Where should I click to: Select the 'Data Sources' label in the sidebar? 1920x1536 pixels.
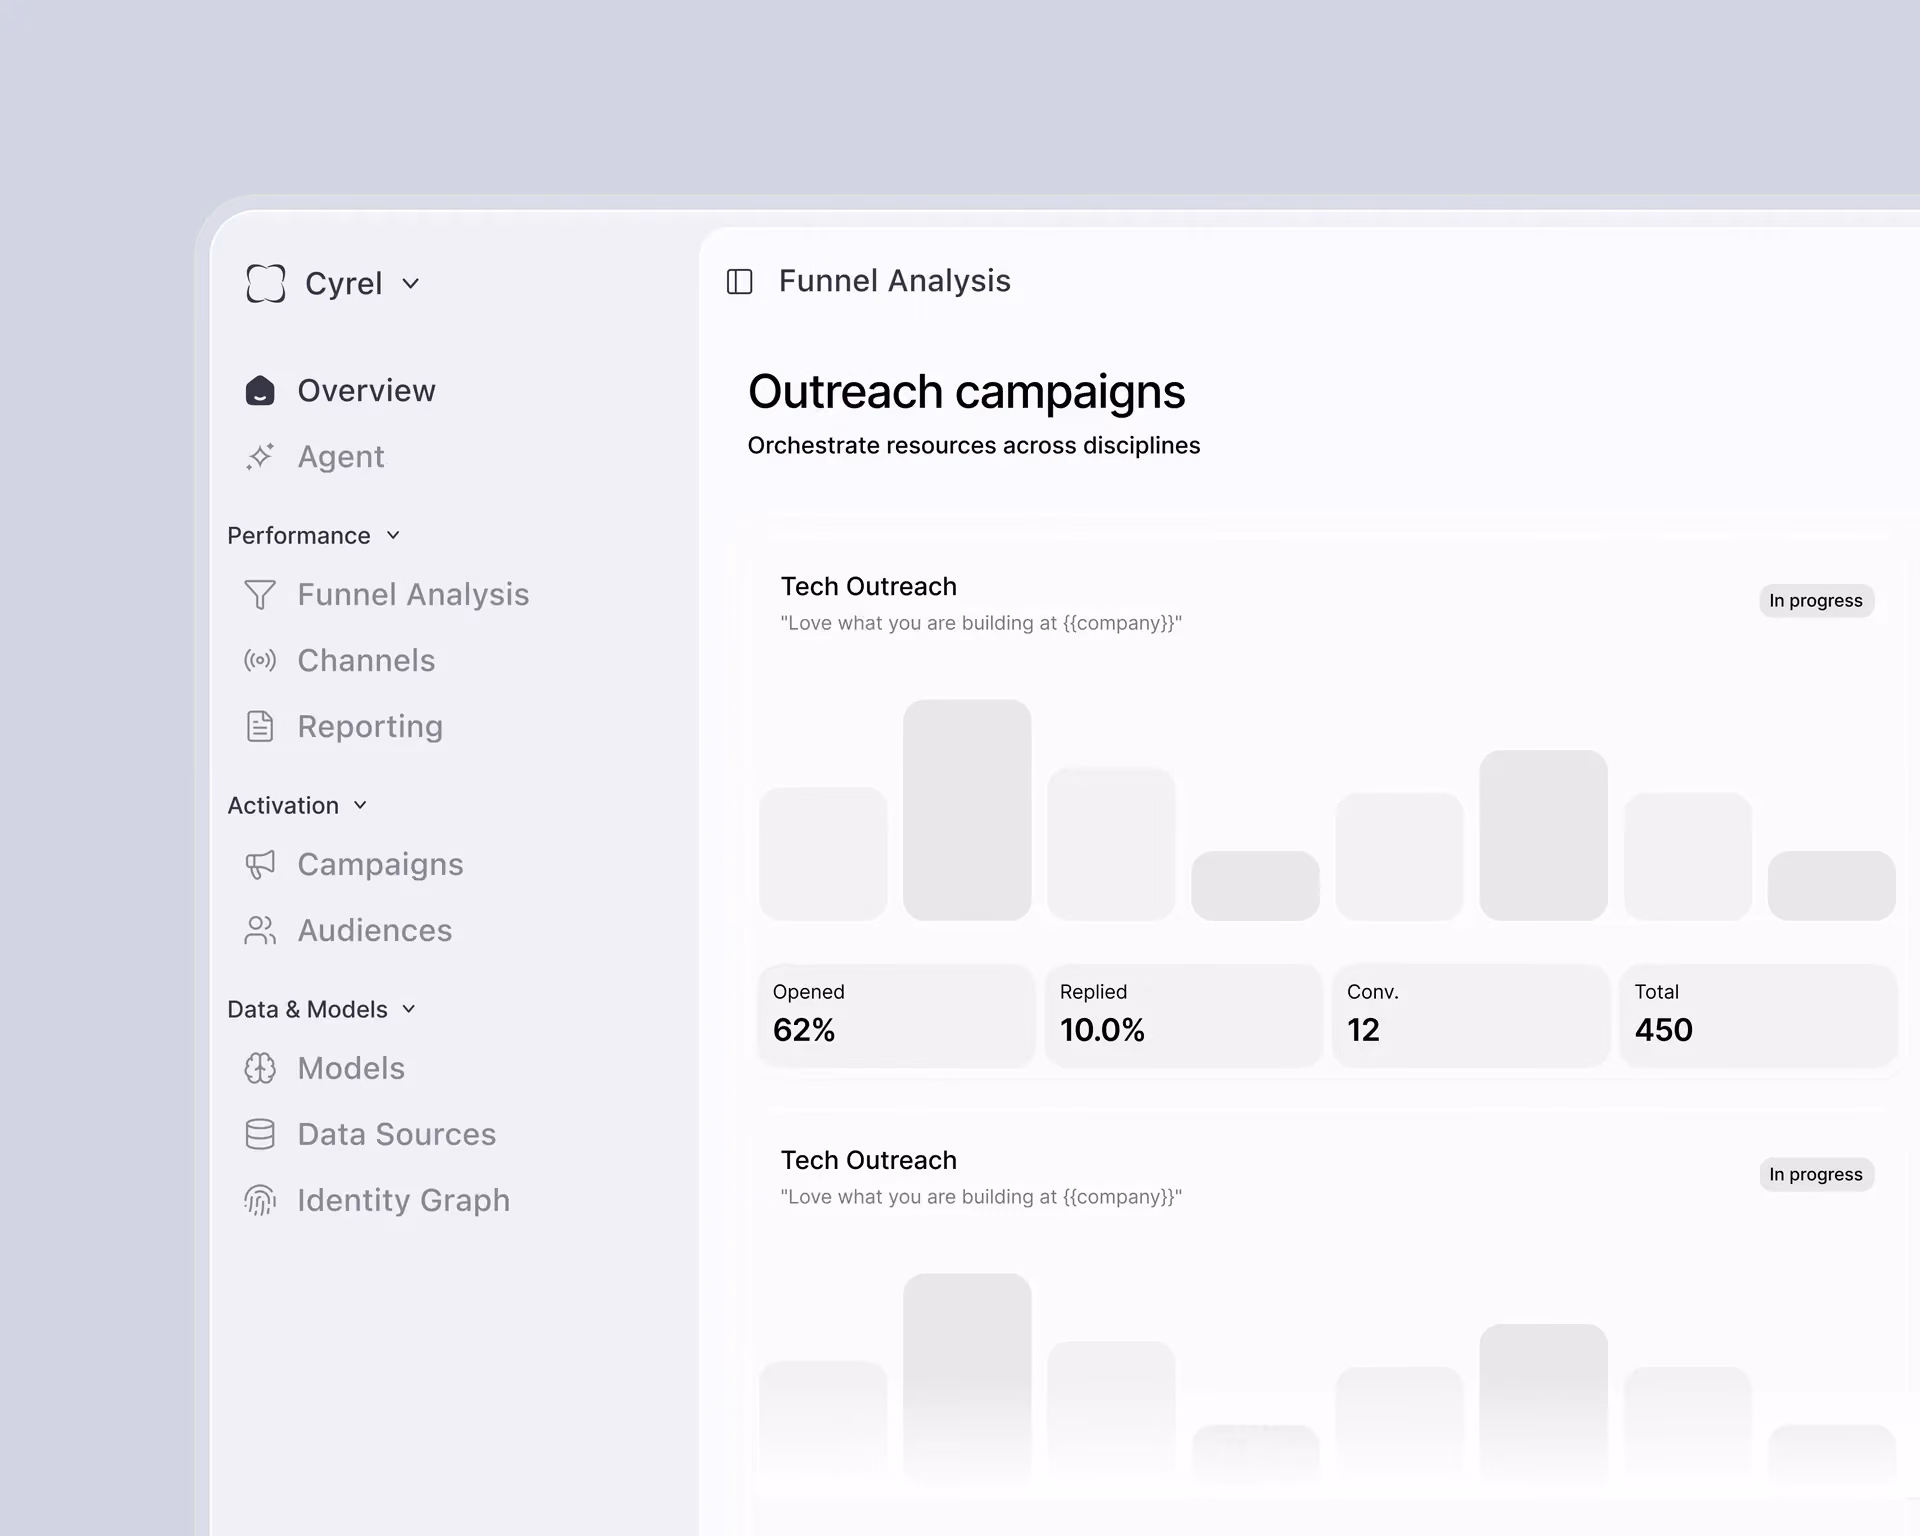397,1134
